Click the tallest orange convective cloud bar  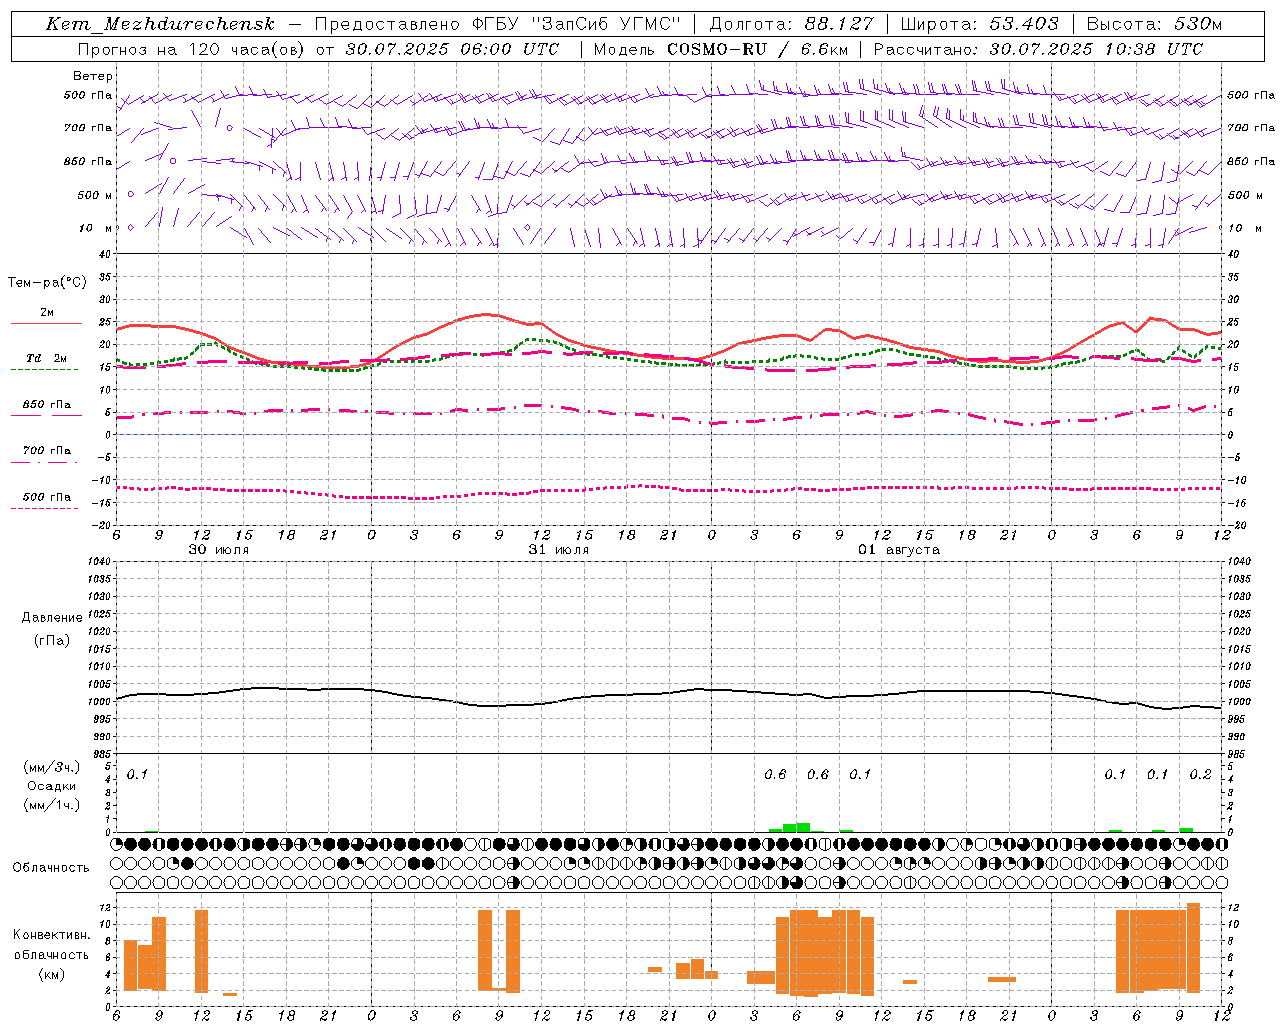click(x=1193, y=946)
